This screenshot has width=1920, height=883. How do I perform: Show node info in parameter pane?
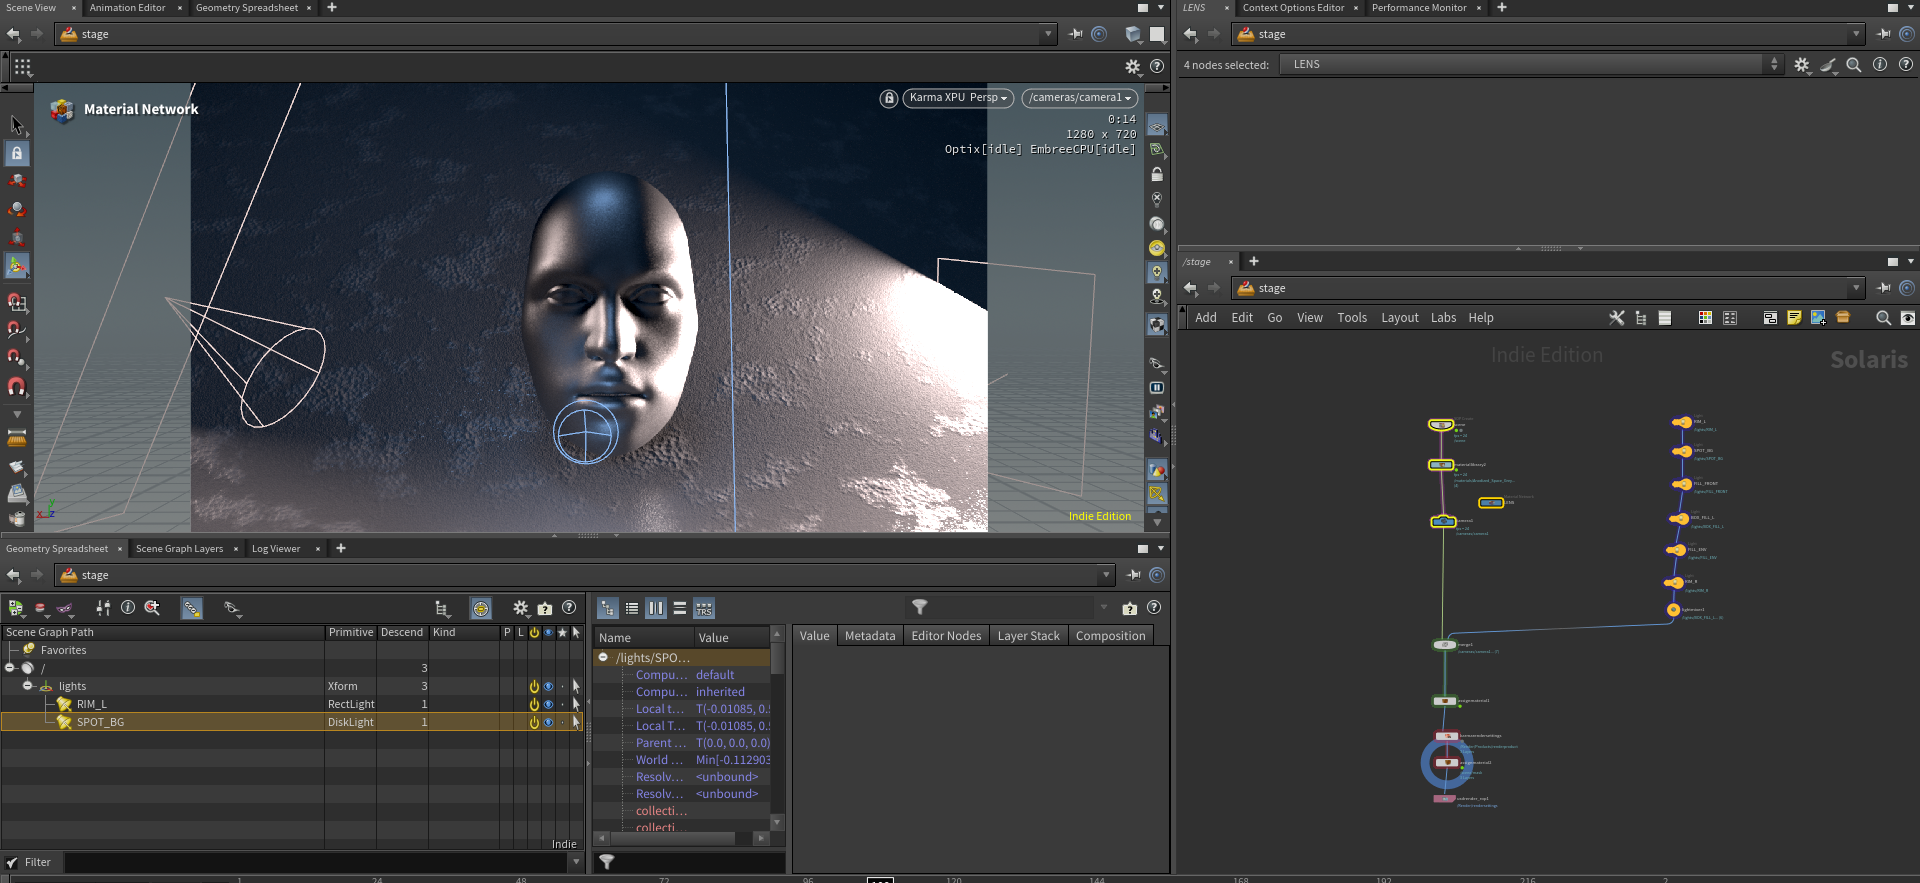pos(1880,65)
